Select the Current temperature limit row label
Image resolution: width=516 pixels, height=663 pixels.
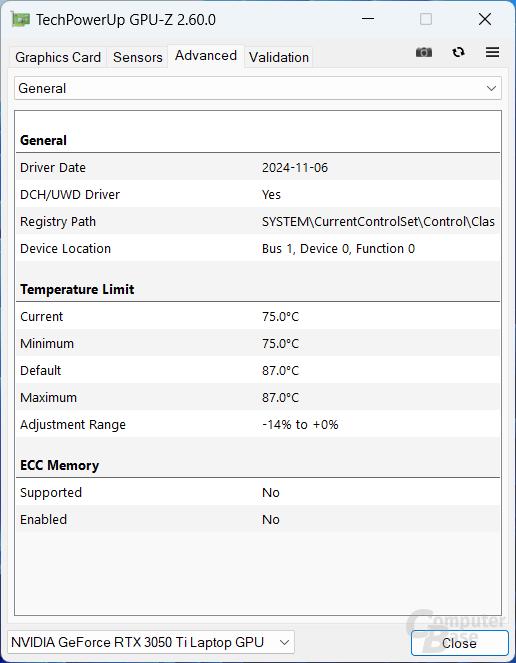click(41, 316)
